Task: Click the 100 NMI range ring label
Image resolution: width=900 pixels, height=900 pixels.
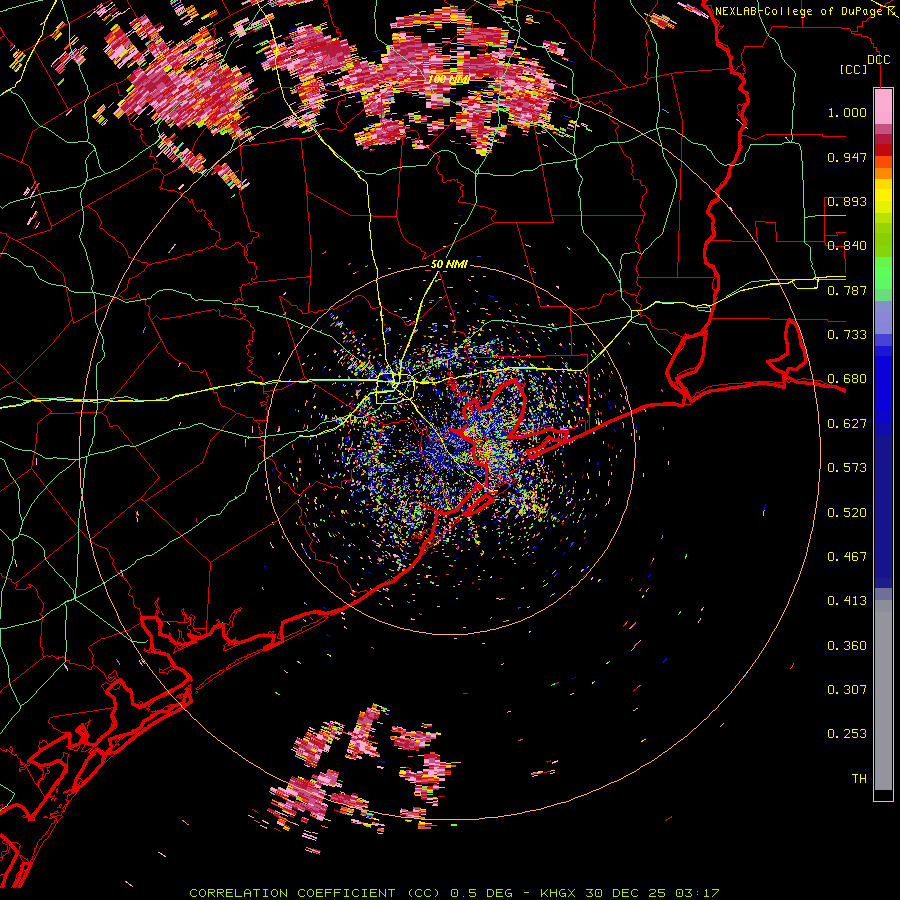Action: (x=449, y=79)
